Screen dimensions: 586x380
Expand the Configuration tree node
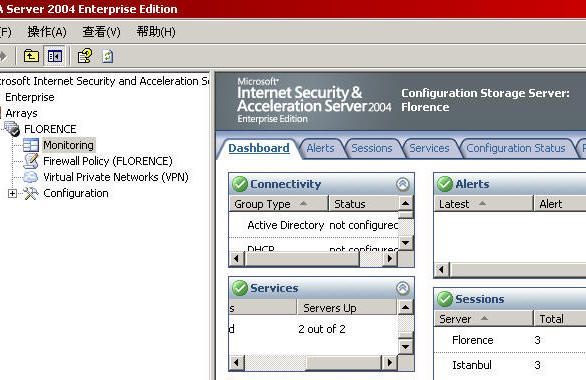click(12, 193)
